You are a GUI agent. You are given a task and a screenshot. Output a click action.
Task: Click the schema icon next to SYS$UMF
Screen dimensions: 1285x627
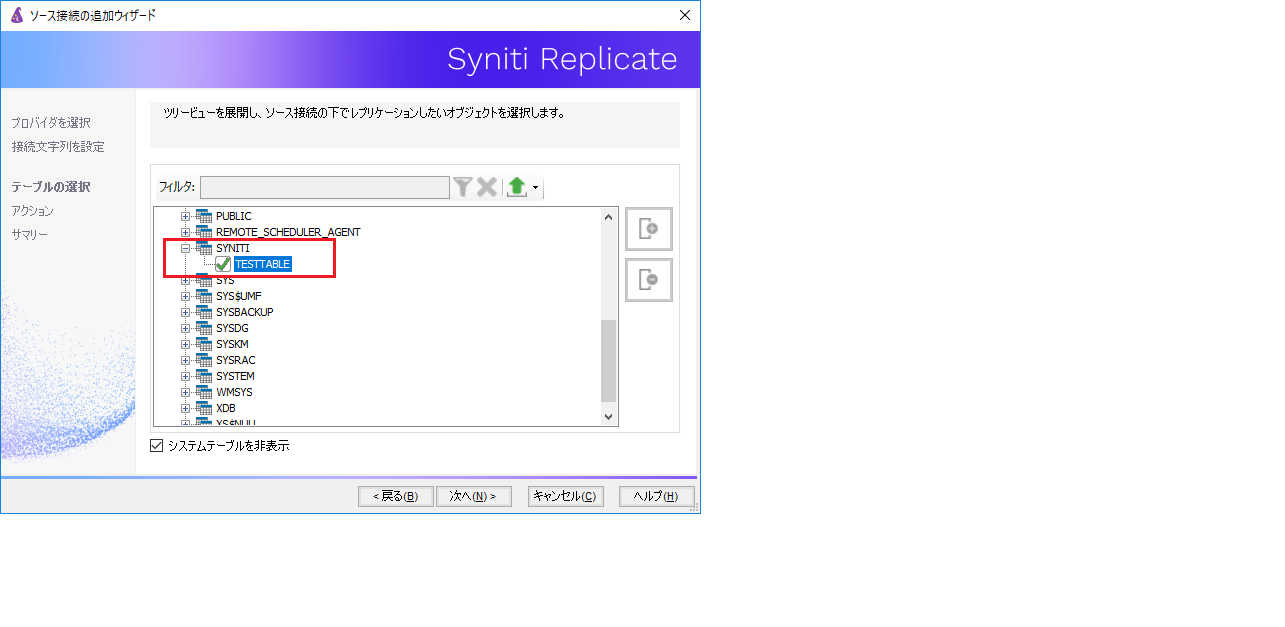204,296
